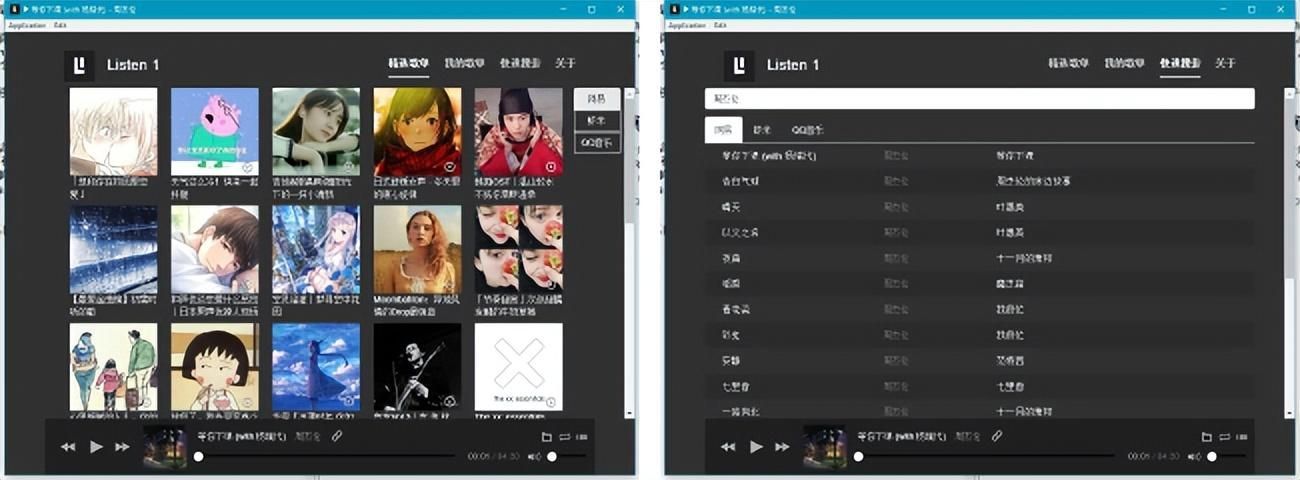Click now-playing album art in left player
Image resolution: width=1300 pixels, height=480 pixels.
tap(165, 447)
